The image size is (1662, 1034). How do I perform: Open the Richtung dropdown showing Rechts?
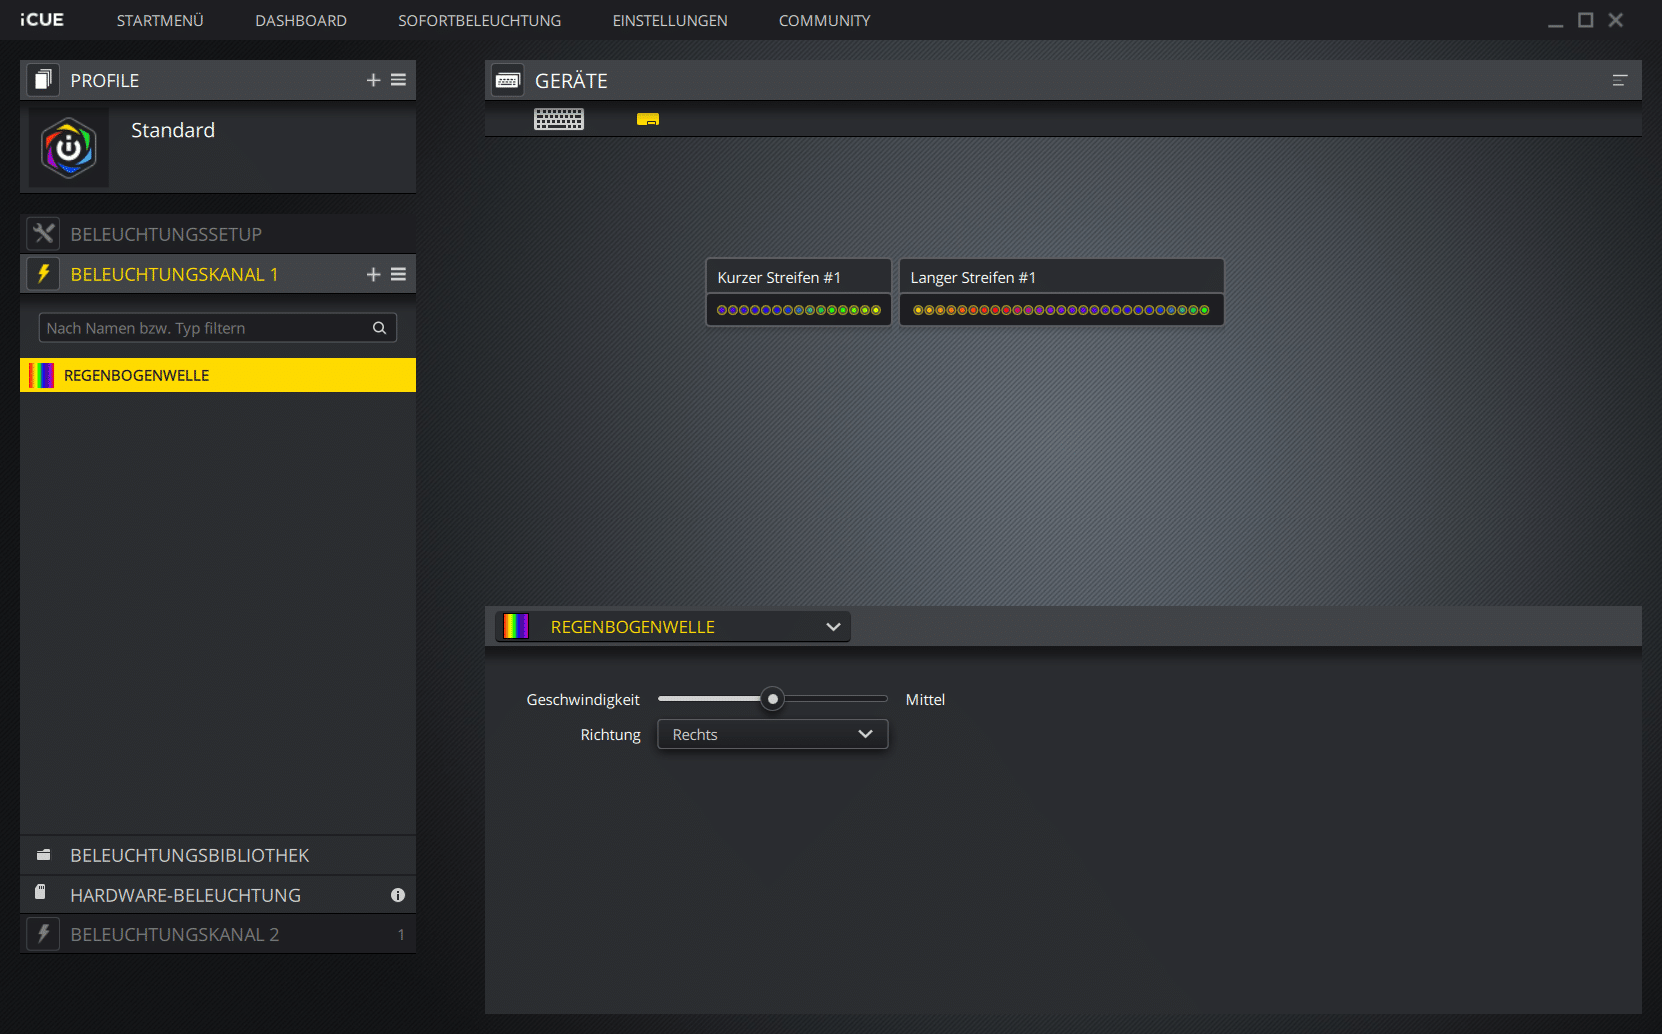click(x=772, y=735)
